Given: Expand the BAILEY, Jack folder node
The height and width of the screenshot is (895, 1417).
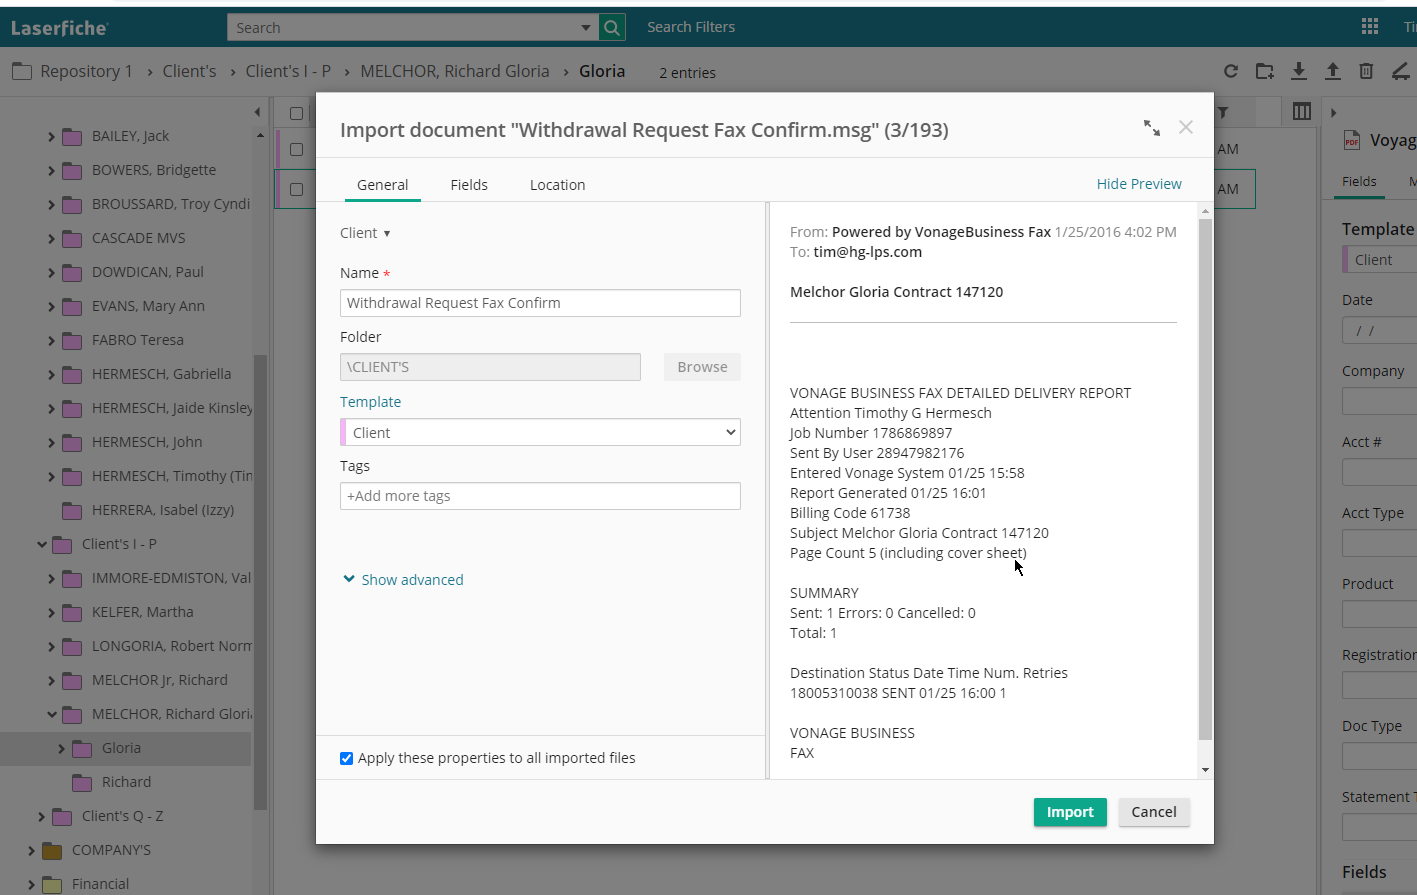Looking at the screenshot, I should point(52,137).
